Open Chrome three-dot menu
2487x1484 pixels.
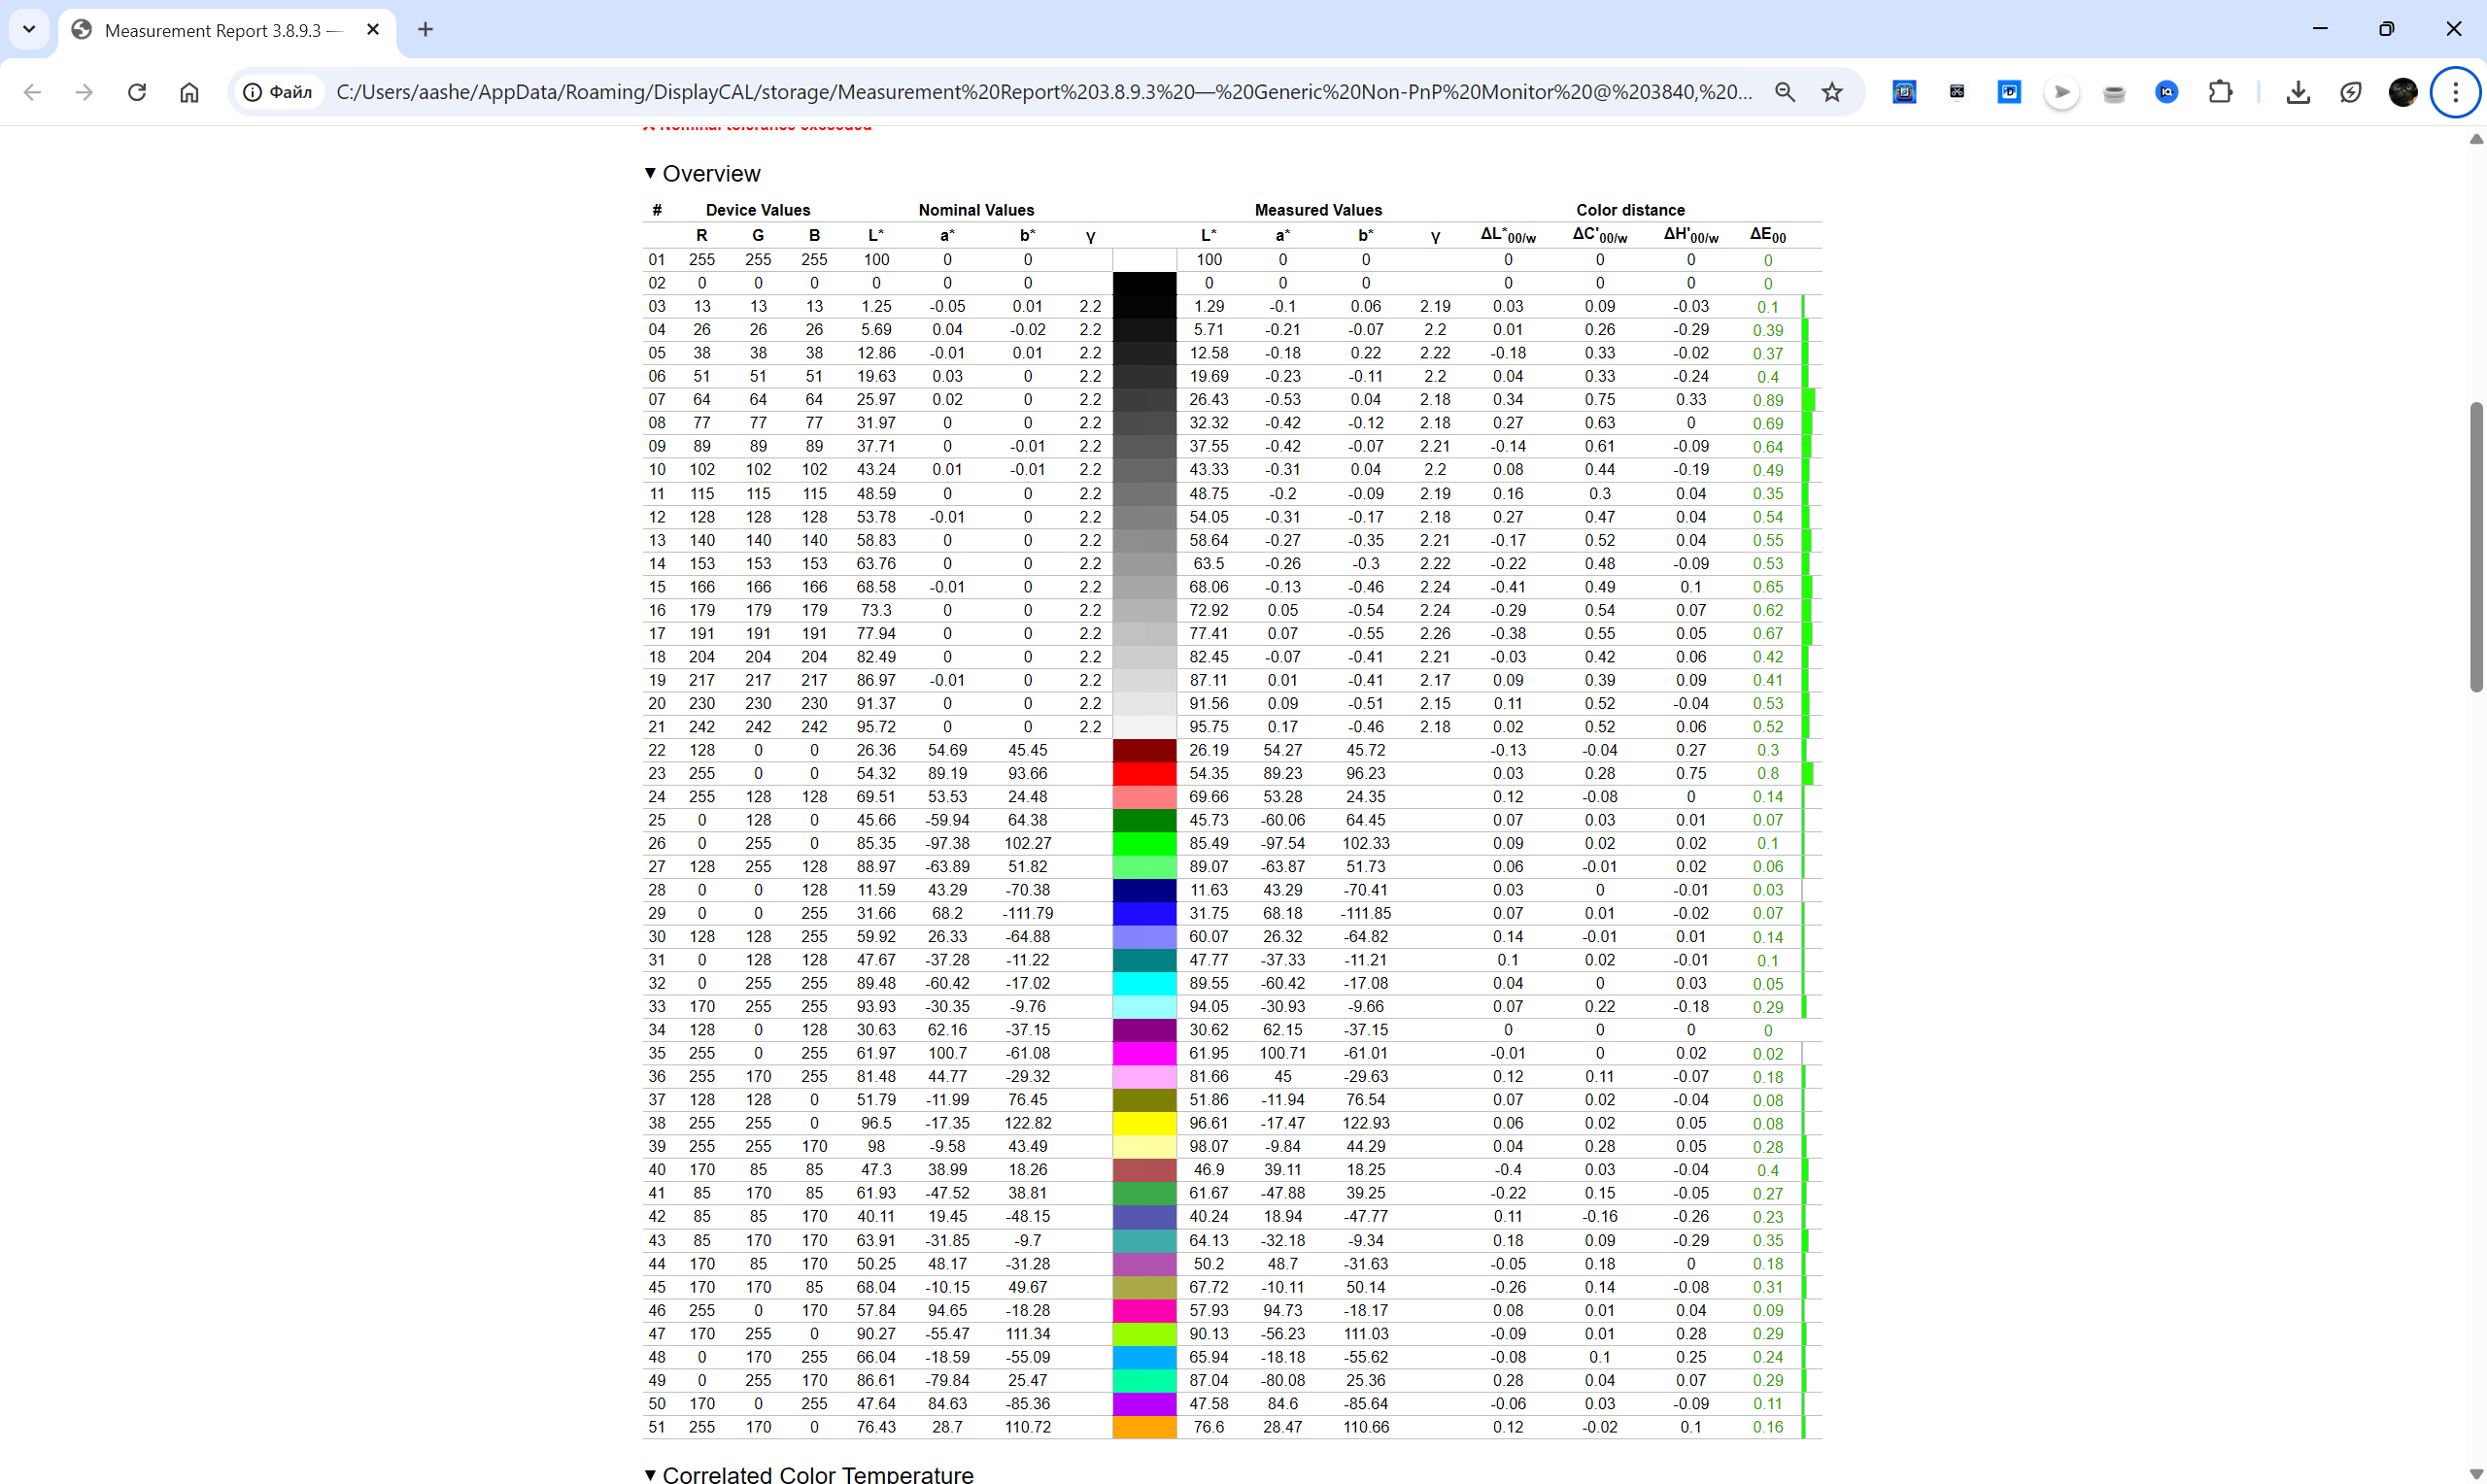pyautogui.click(x=2455, y=92)
